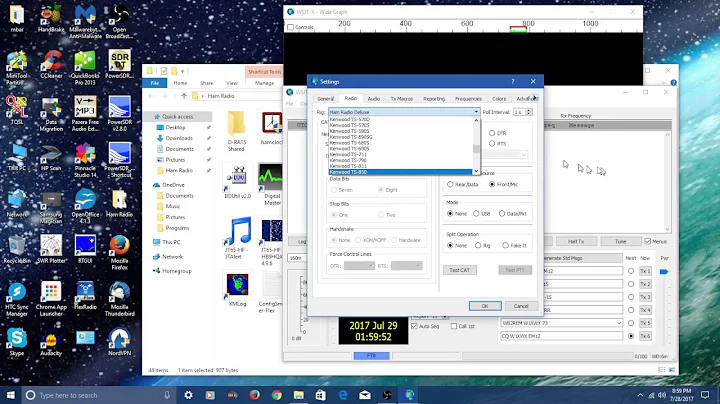Open NordVPN desktop icon
This screenshot has height=404, width=720.
coord(119,342)
